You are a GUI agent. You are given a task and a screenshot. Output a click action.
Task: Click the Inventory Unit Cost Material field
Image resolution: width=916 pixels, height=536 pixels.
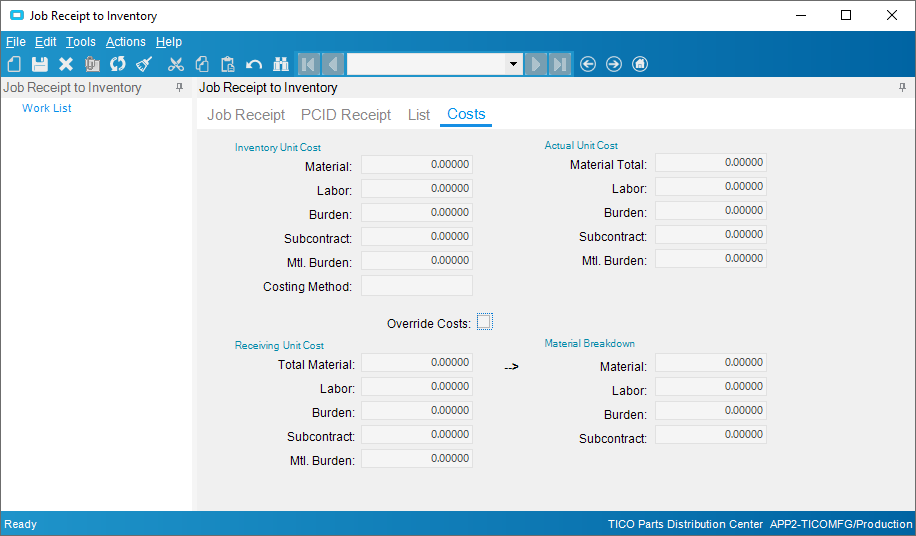coord(417,165)
